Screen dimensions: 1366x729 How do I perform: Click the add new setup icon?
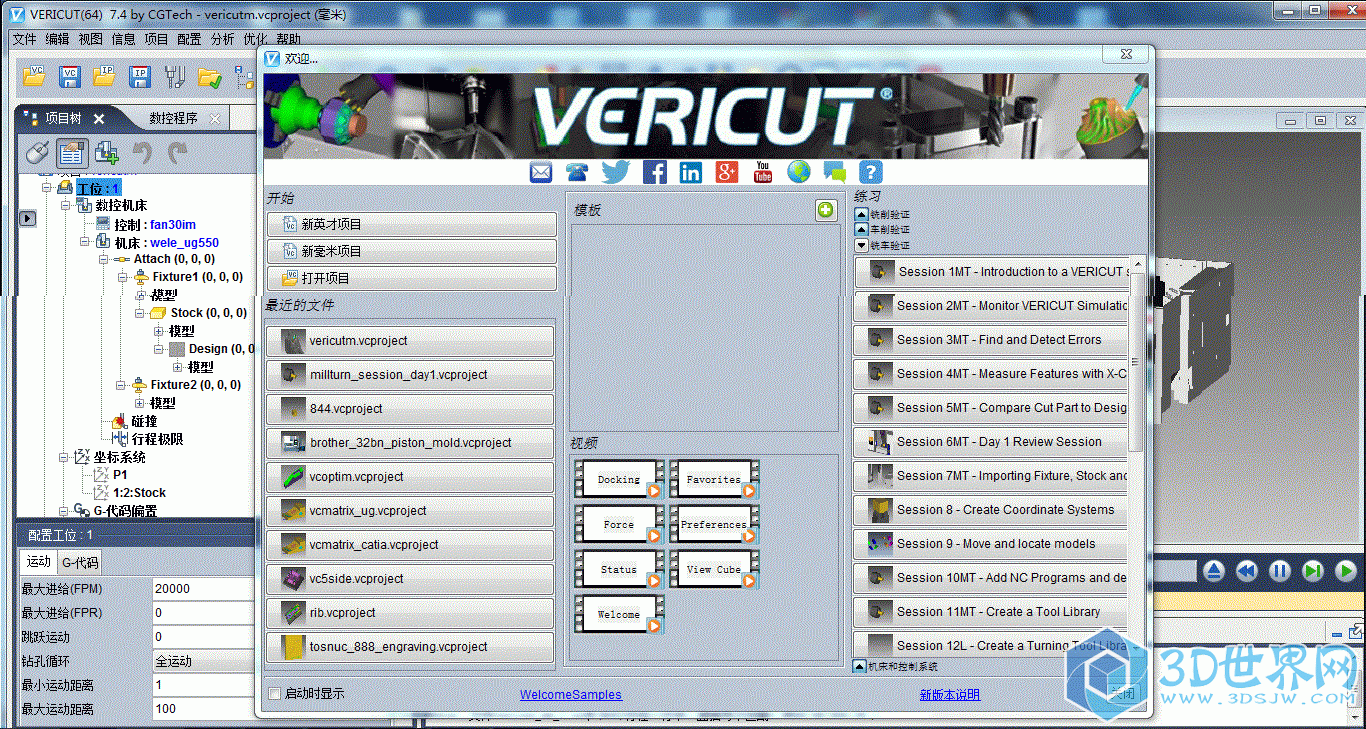[106, 153]
